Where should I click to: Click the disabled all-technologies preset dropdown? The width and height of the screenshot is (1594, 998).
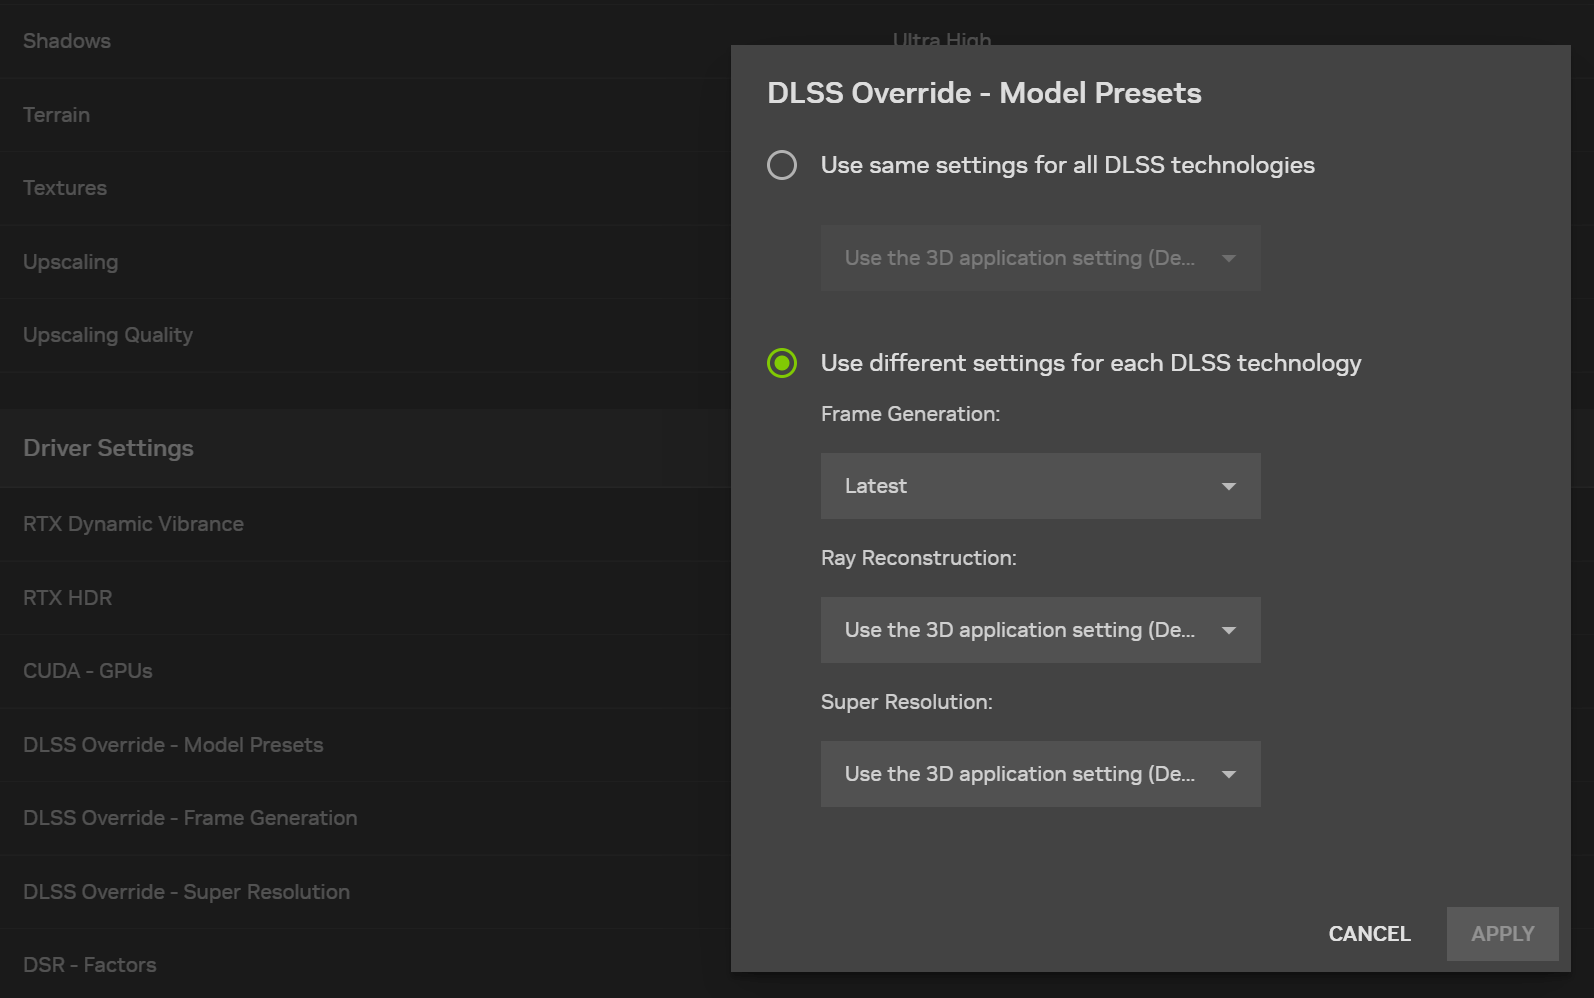pos(1040,258)
